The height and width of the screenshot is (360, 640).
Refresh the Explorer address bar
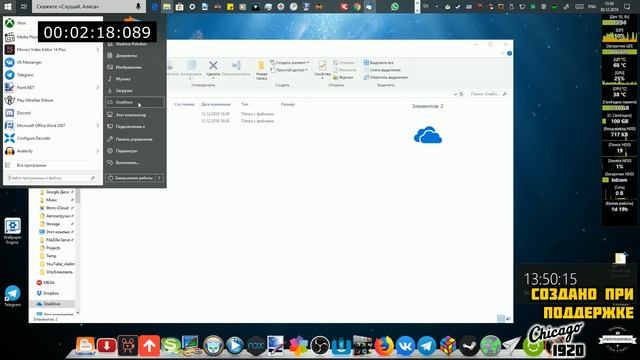(x=461, y=94)
